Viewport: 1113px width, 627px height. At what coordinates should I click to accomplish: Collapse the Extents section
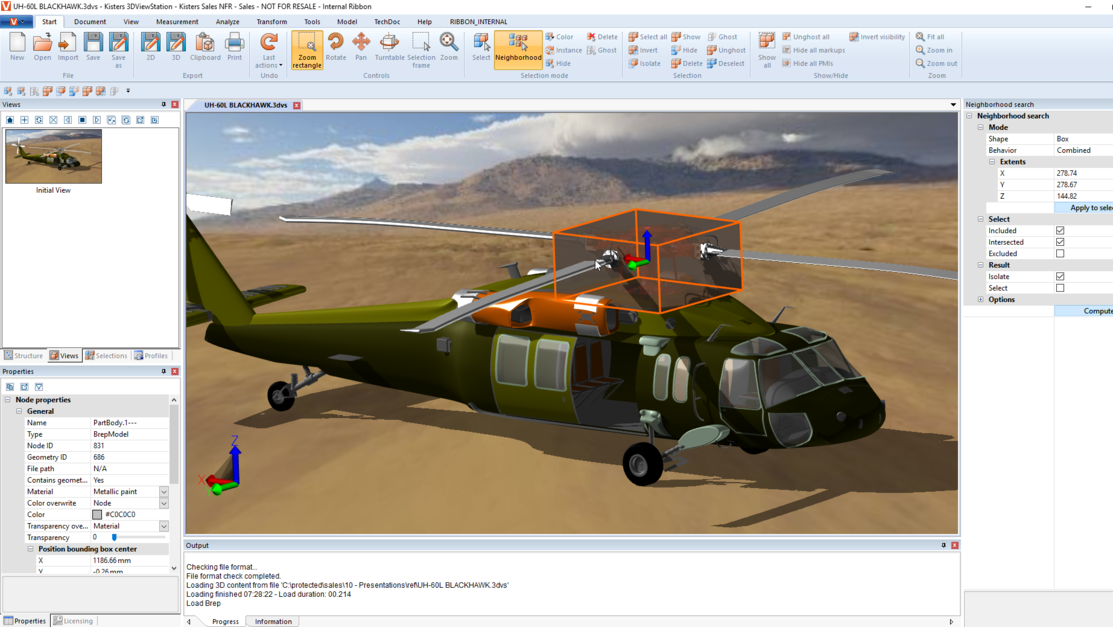click(x=992, y=162)
